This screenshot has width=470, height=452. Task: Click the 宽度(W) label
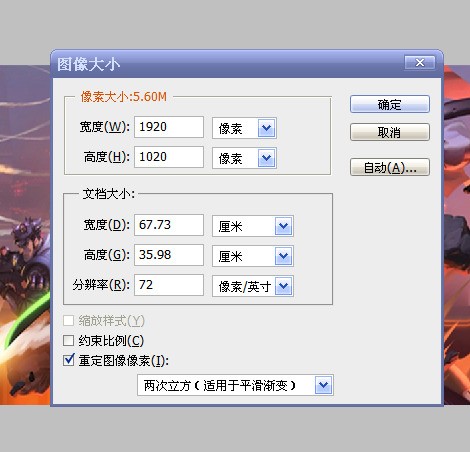(x=104, y=127)
